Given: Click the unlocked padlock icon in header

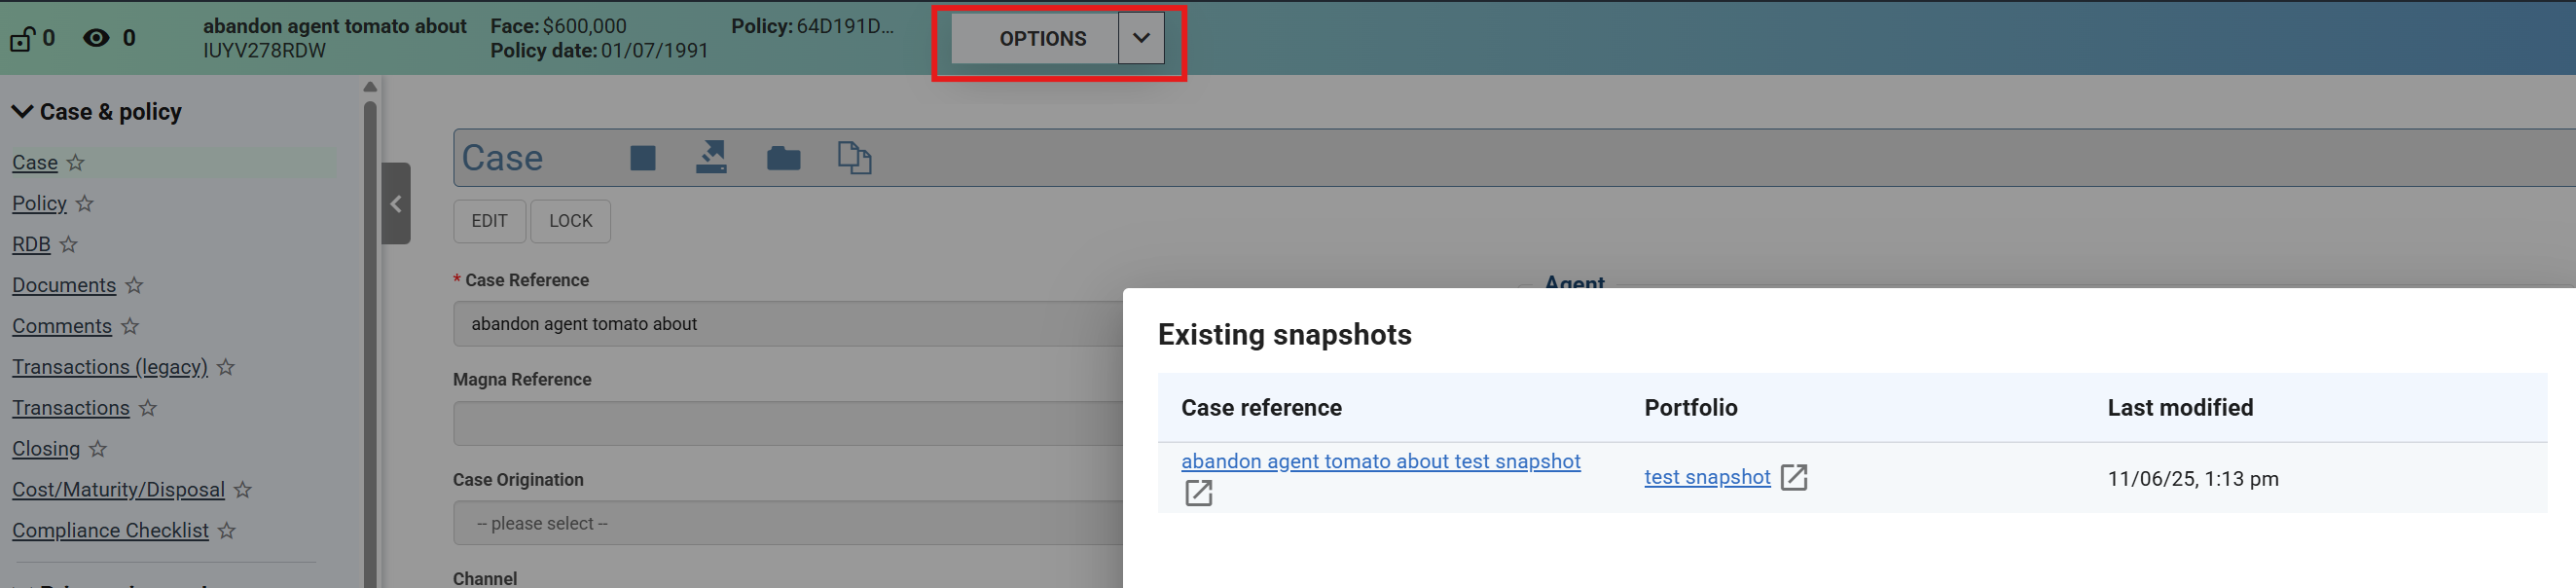Looking at the screenshot, I should click(22, 39).
